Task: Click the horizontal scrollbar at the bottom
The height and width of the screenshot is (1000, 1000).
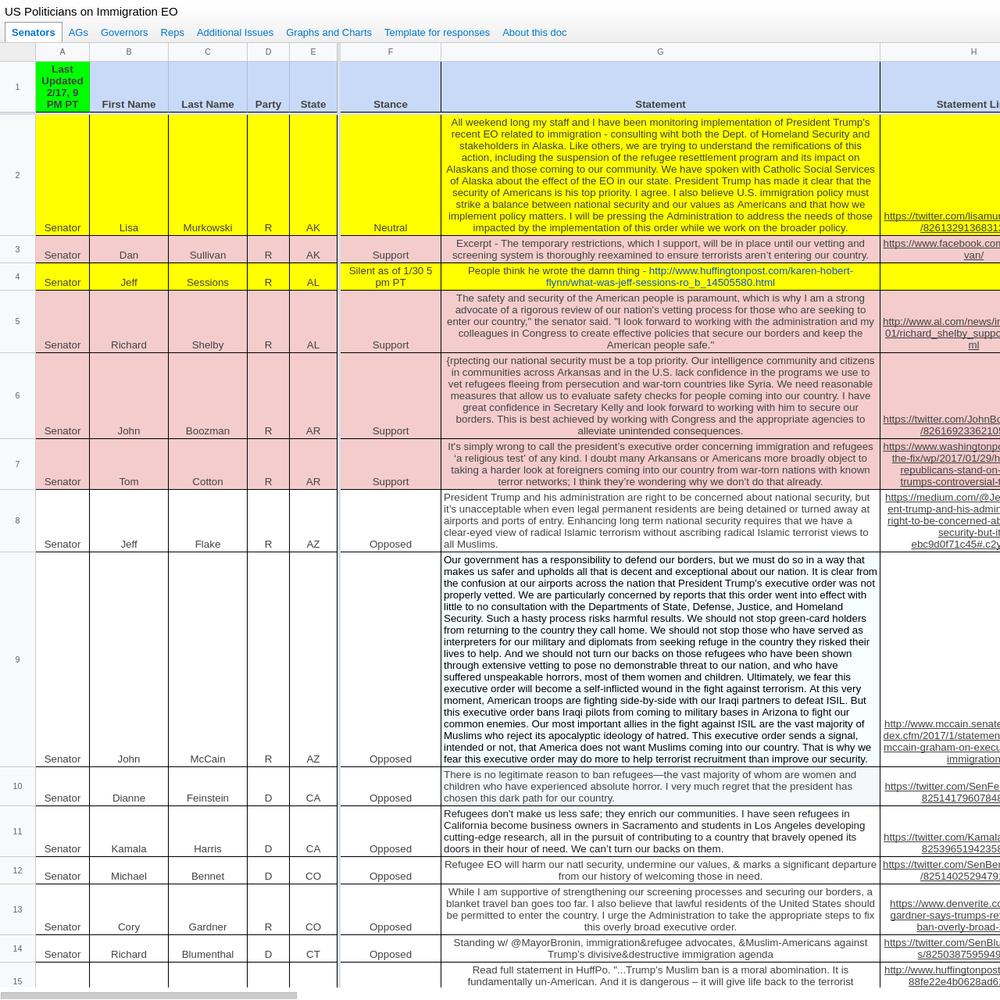Action: tap(148, 995)
